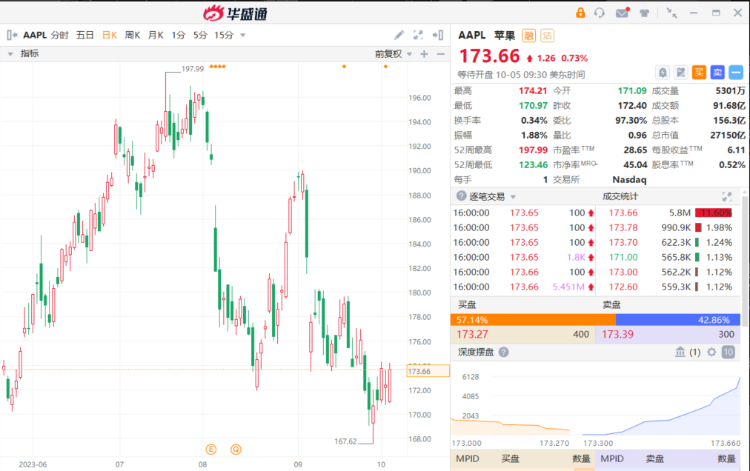Click the orange lock icon
This screenshot has height=471, width=750.
pos(580,13)
